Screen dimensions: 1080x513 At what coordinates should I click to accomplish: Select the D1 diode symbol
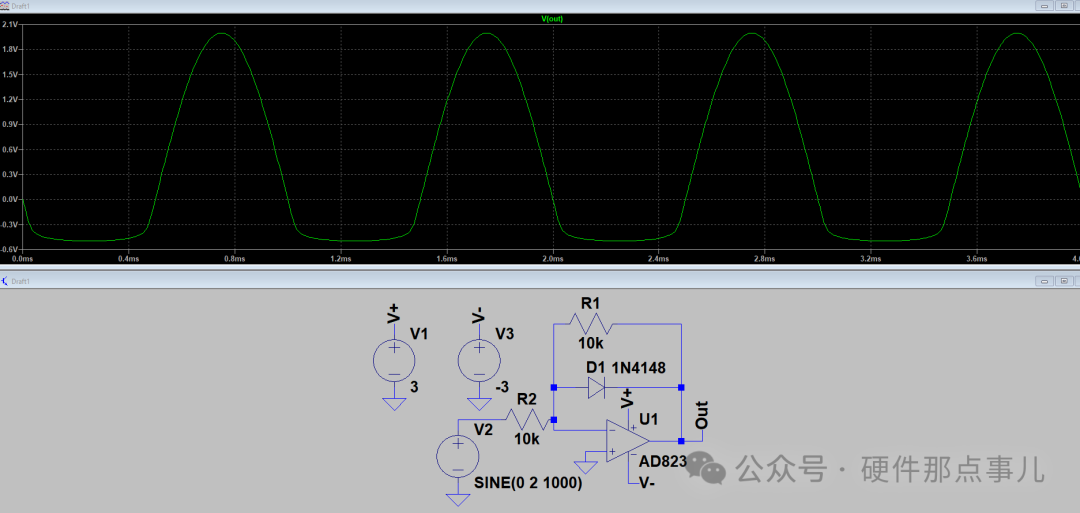pos(596,387)
